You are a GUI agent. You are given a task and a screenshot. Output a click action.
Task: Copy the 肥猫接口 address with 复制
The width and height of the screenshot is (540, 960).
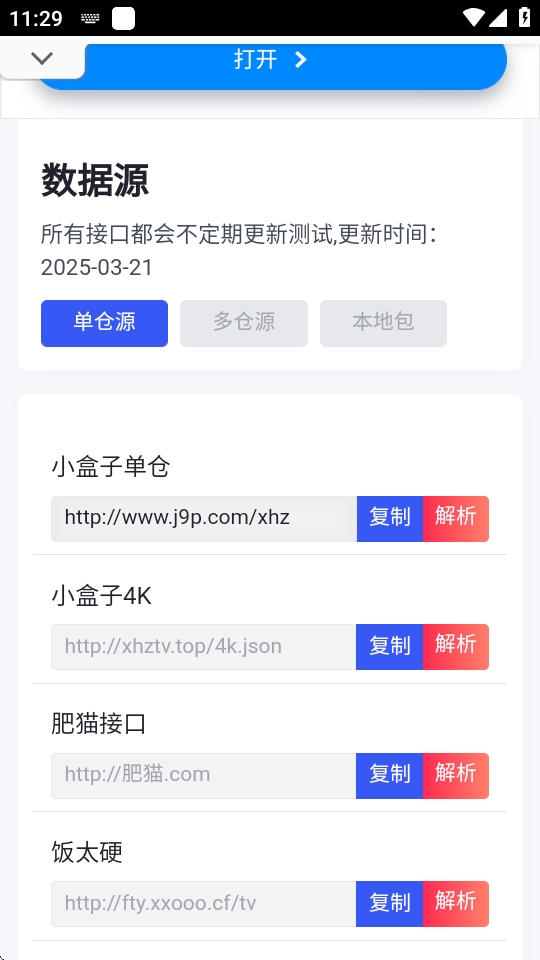point(389,776)
